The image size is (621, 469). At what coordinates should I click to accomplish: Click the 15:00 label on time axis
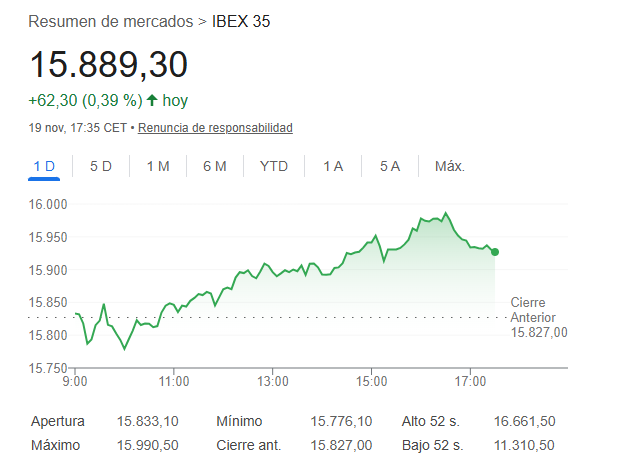click(371, 381)
